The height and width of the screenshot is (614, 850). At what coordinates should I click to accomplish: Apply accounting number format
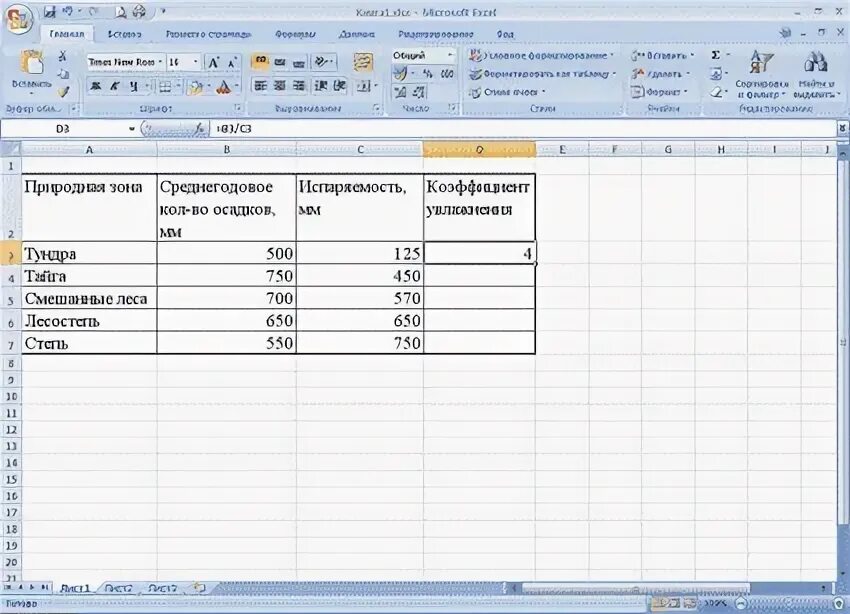401,73
